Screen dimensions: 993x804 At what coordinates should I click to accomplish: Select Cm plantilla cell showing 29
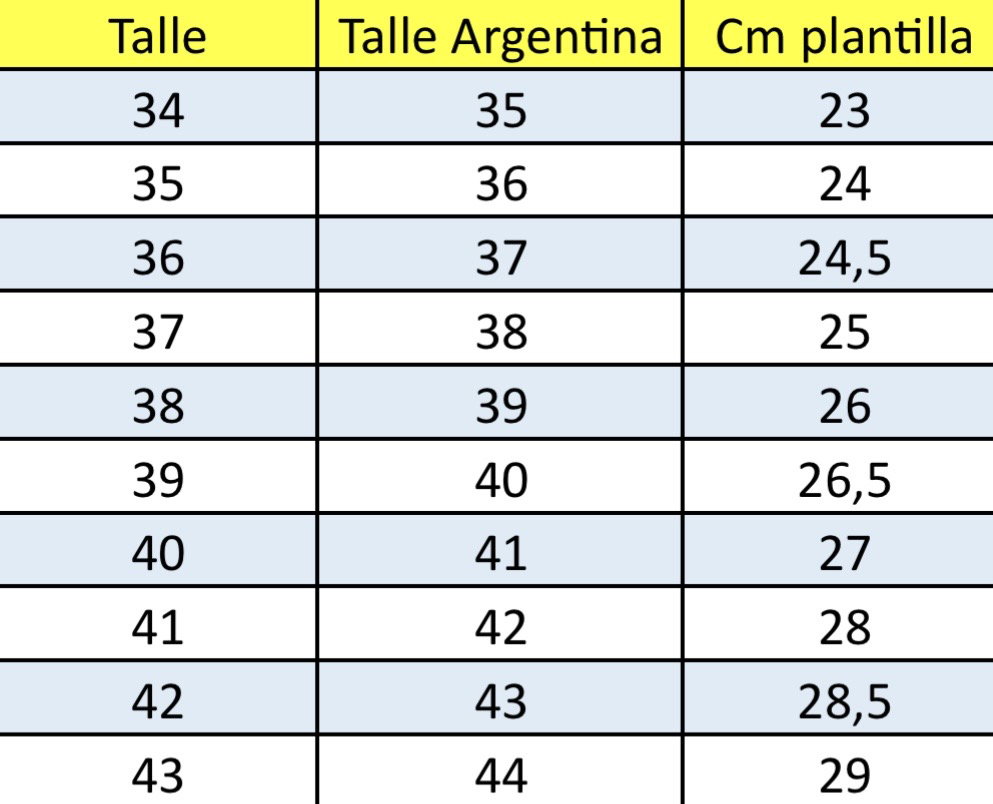pyautogui.click(x=838, y=770)
